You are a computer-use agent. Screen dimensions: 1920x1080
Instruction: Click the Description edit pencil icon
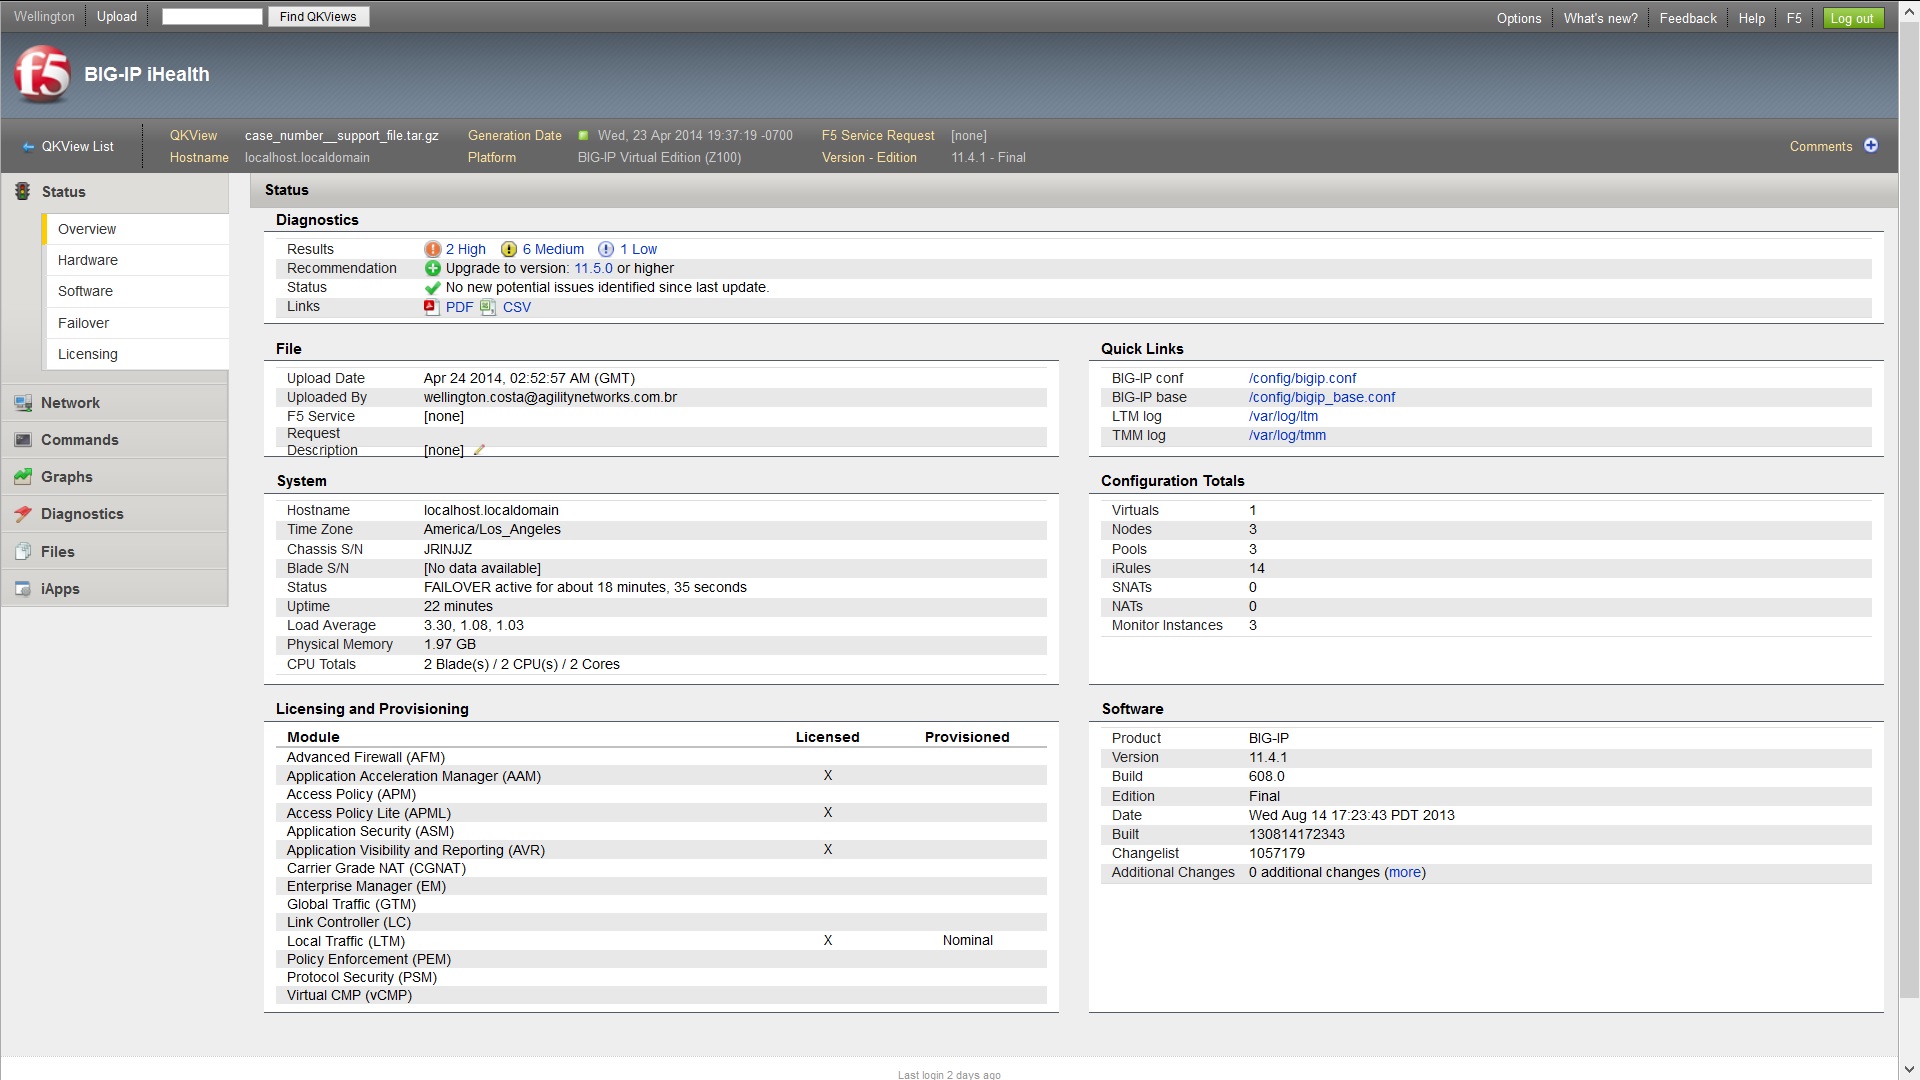pos(479,451)
